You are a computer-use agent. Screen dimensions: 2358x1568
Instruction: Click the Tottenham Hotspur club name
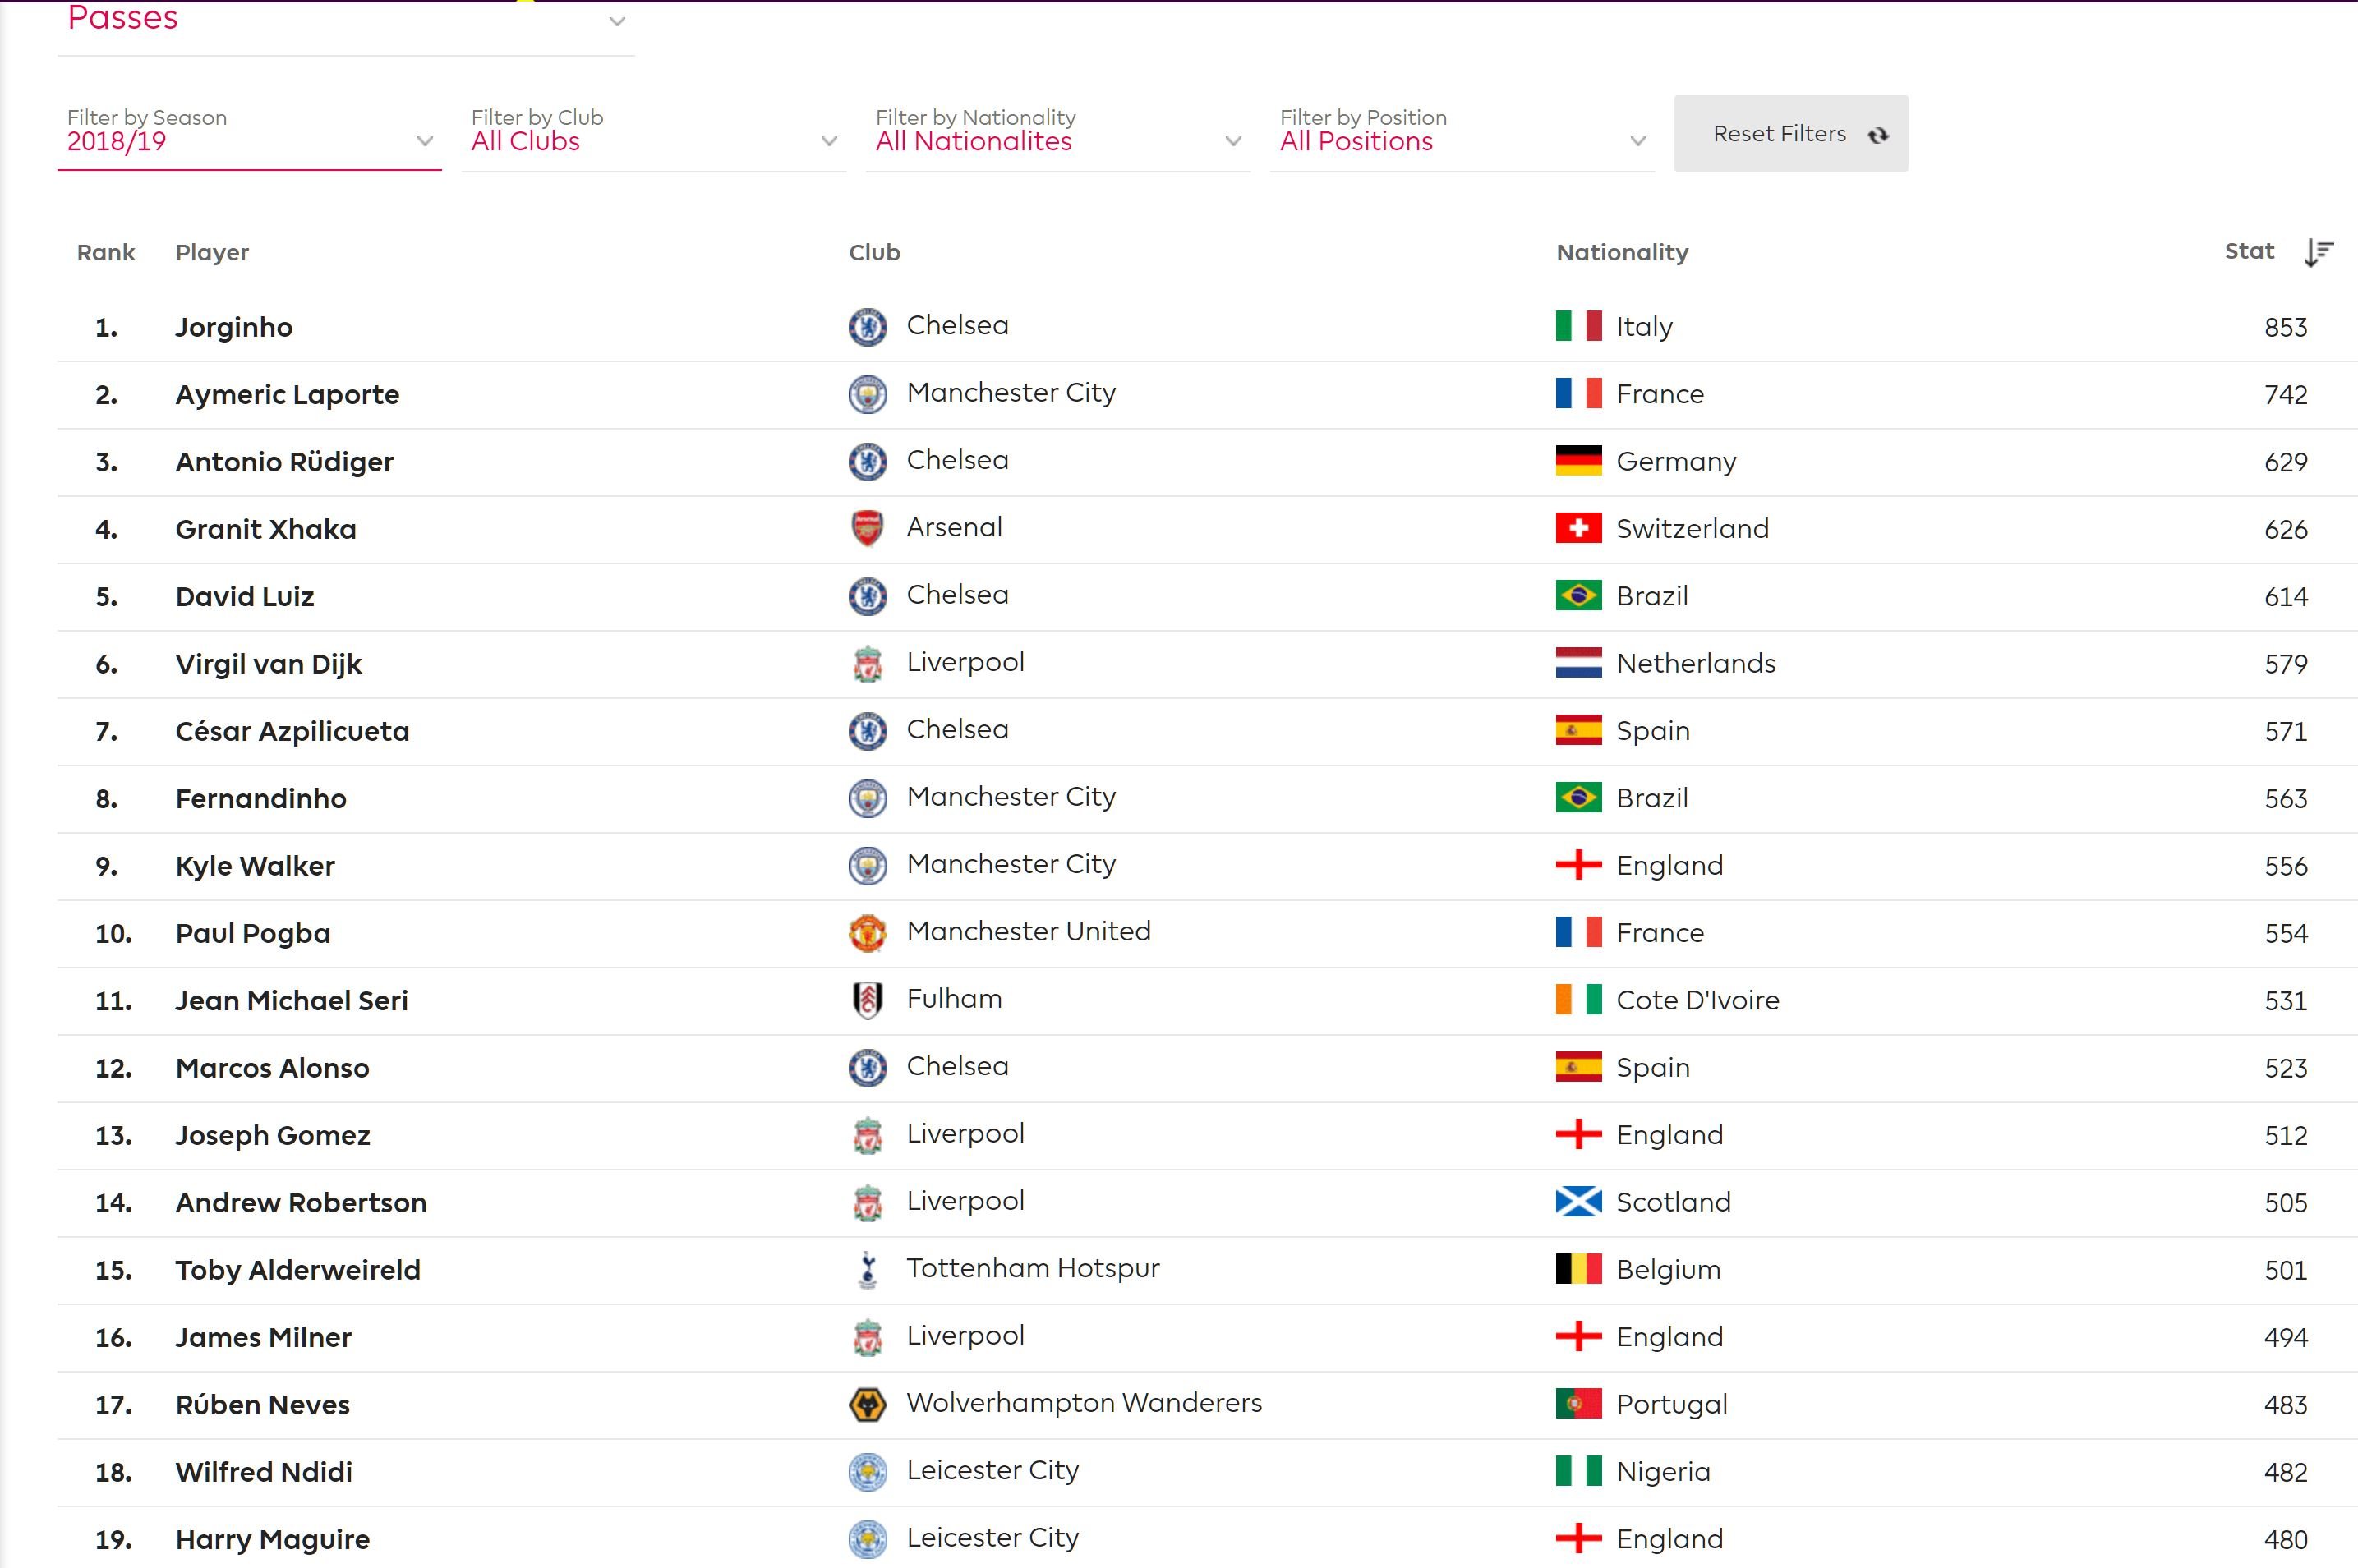(x=1033, y=1268)
